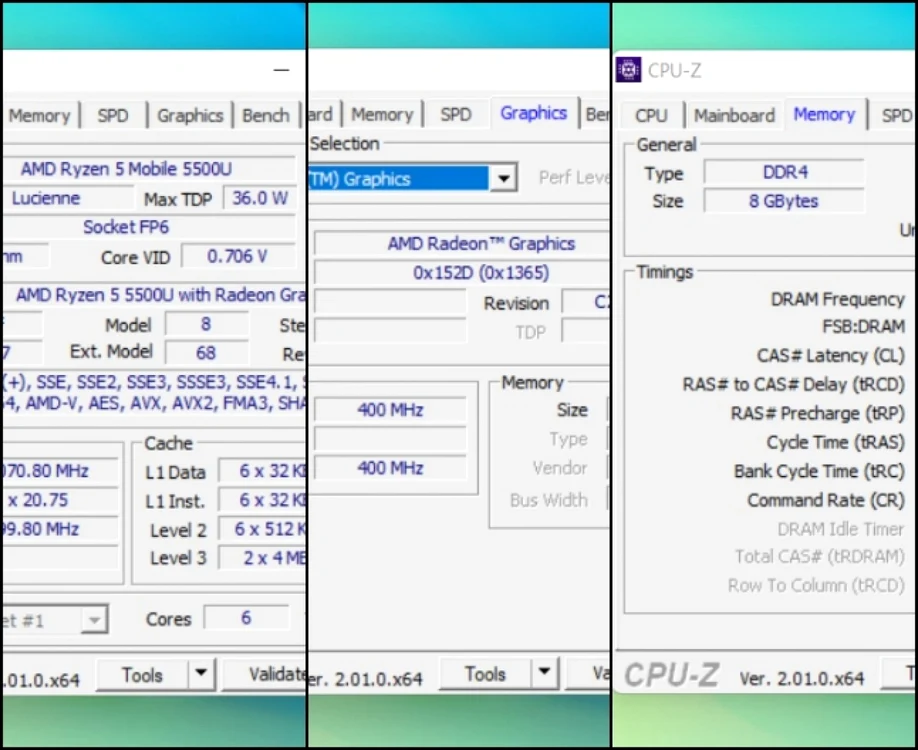The height and width of the screenshot is (750, 918).
Task: Click the 'RAS# Precharge (tRP)' label
Action: click(818, 413)
